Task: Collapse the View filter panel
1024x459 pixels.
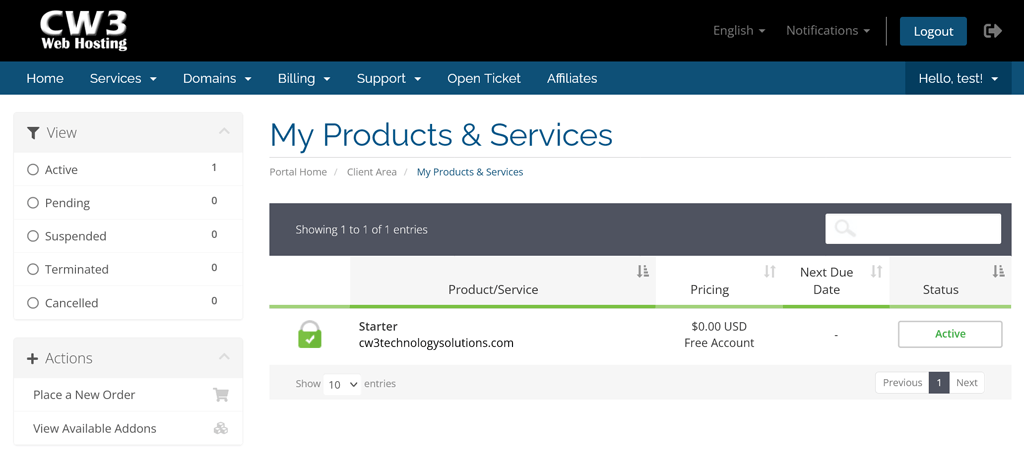Action: tap(224, 132)
